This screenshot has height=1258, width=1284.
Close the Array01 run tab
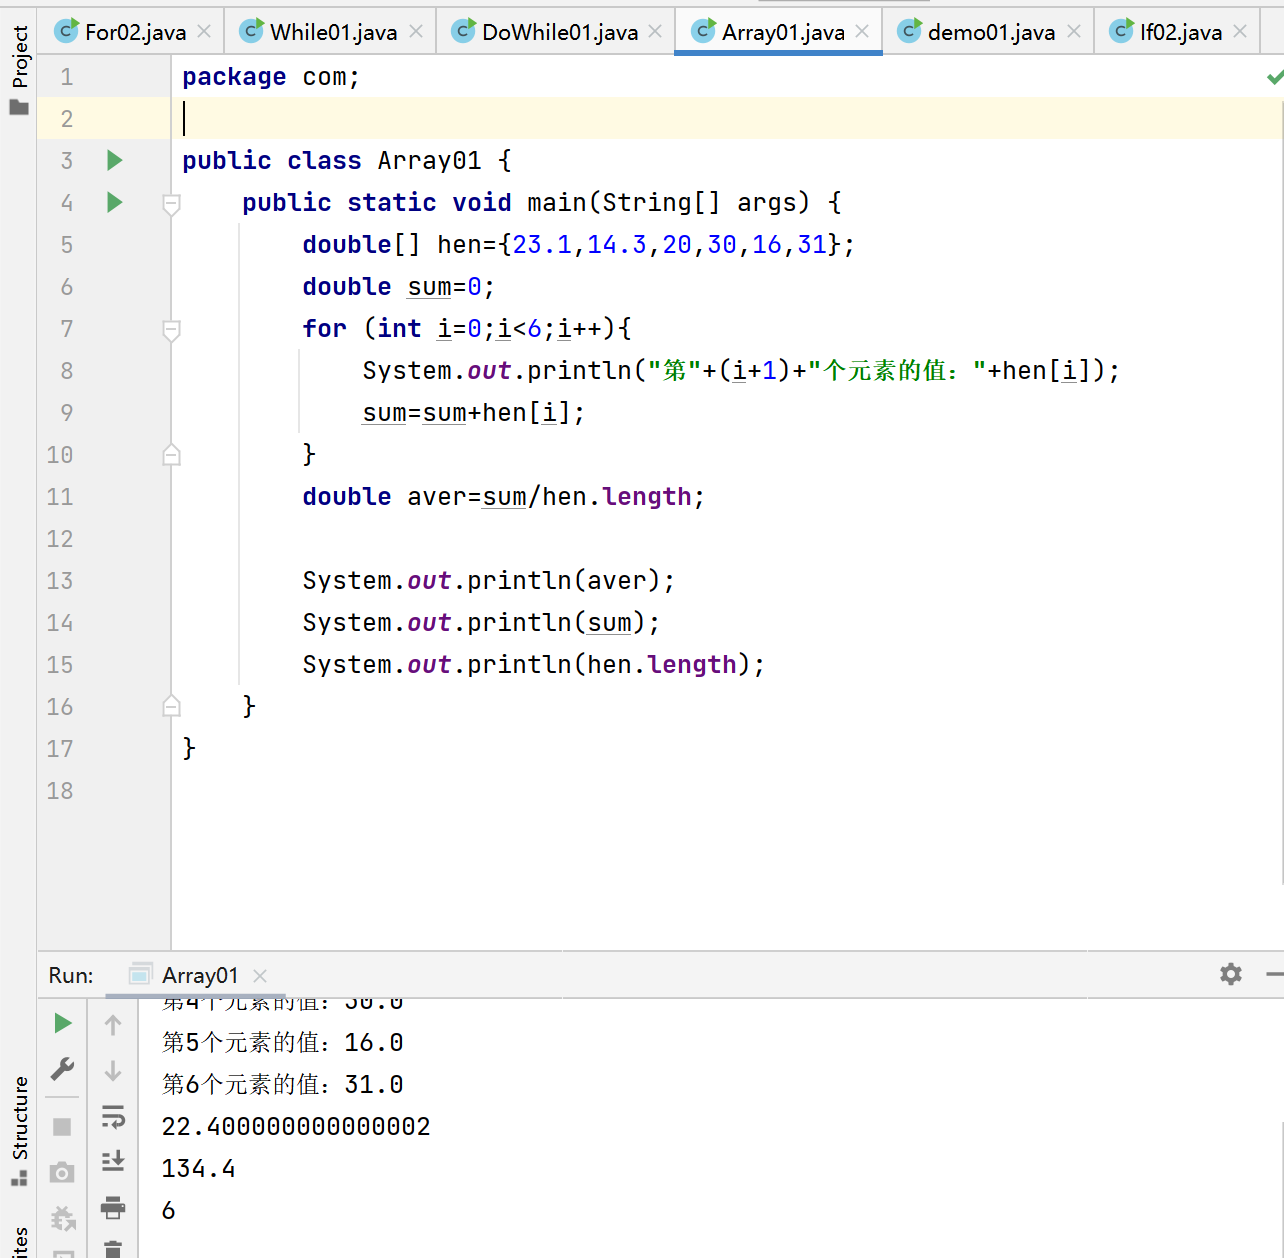[260, 975]
